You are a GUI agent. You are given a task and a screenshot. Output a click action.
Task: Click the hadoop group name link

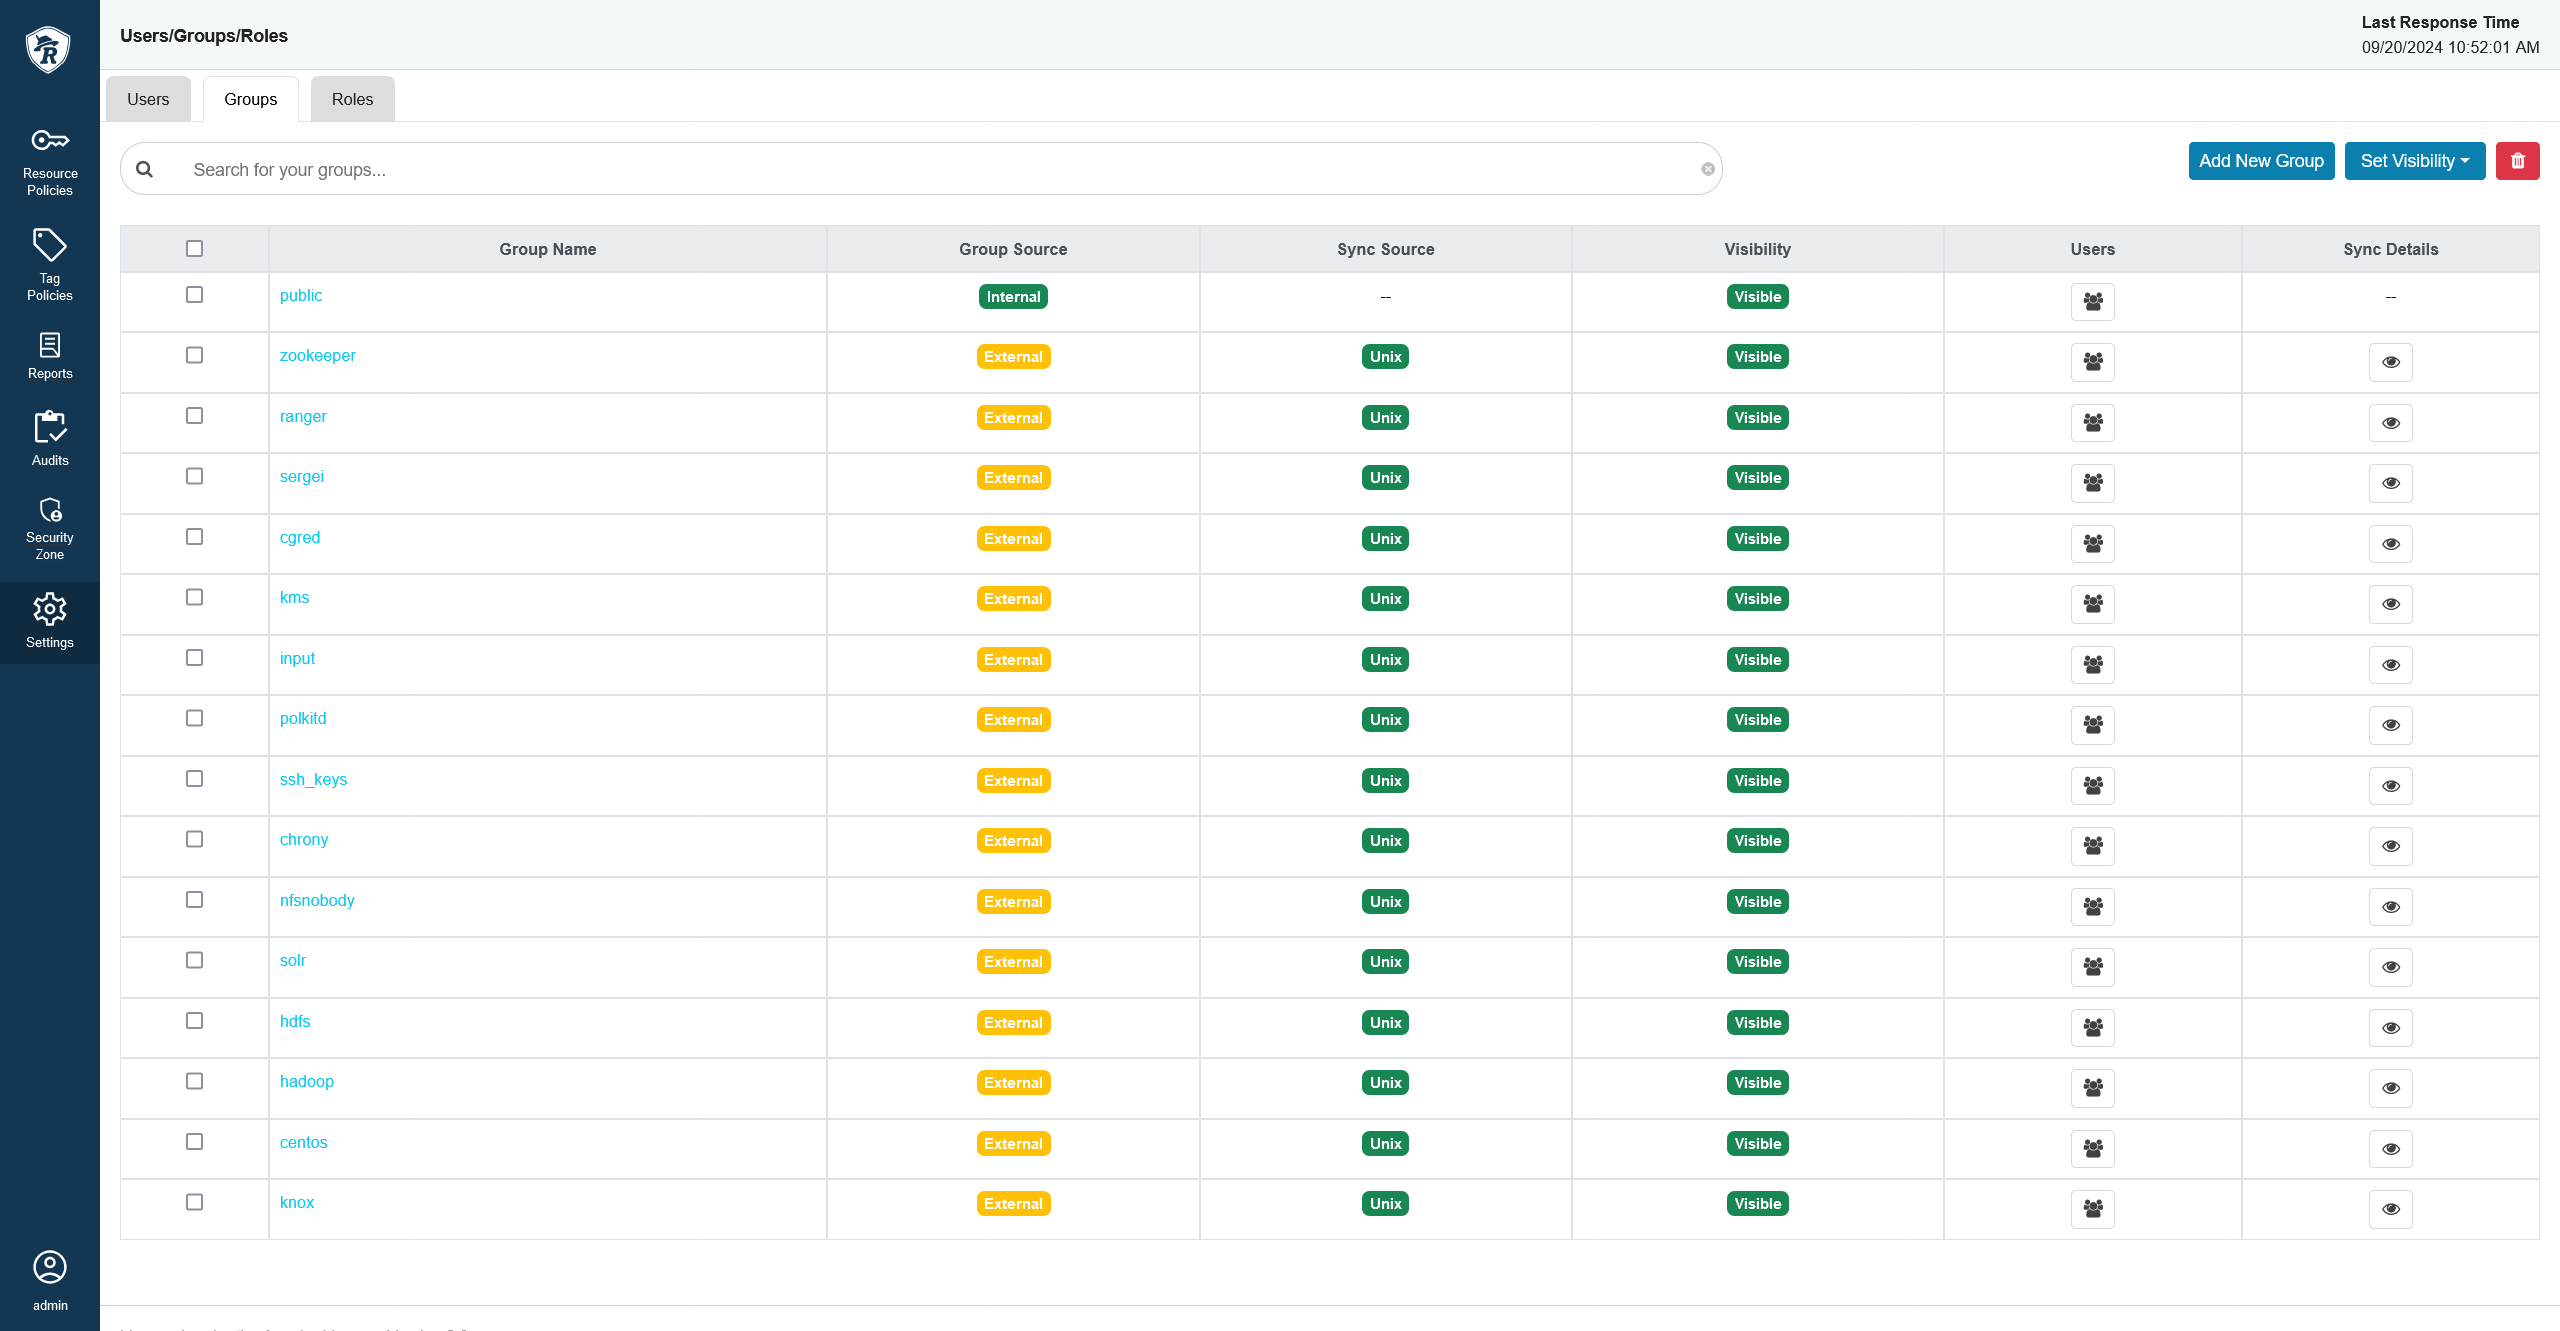pyautogui.click(x=306, y=1080)
